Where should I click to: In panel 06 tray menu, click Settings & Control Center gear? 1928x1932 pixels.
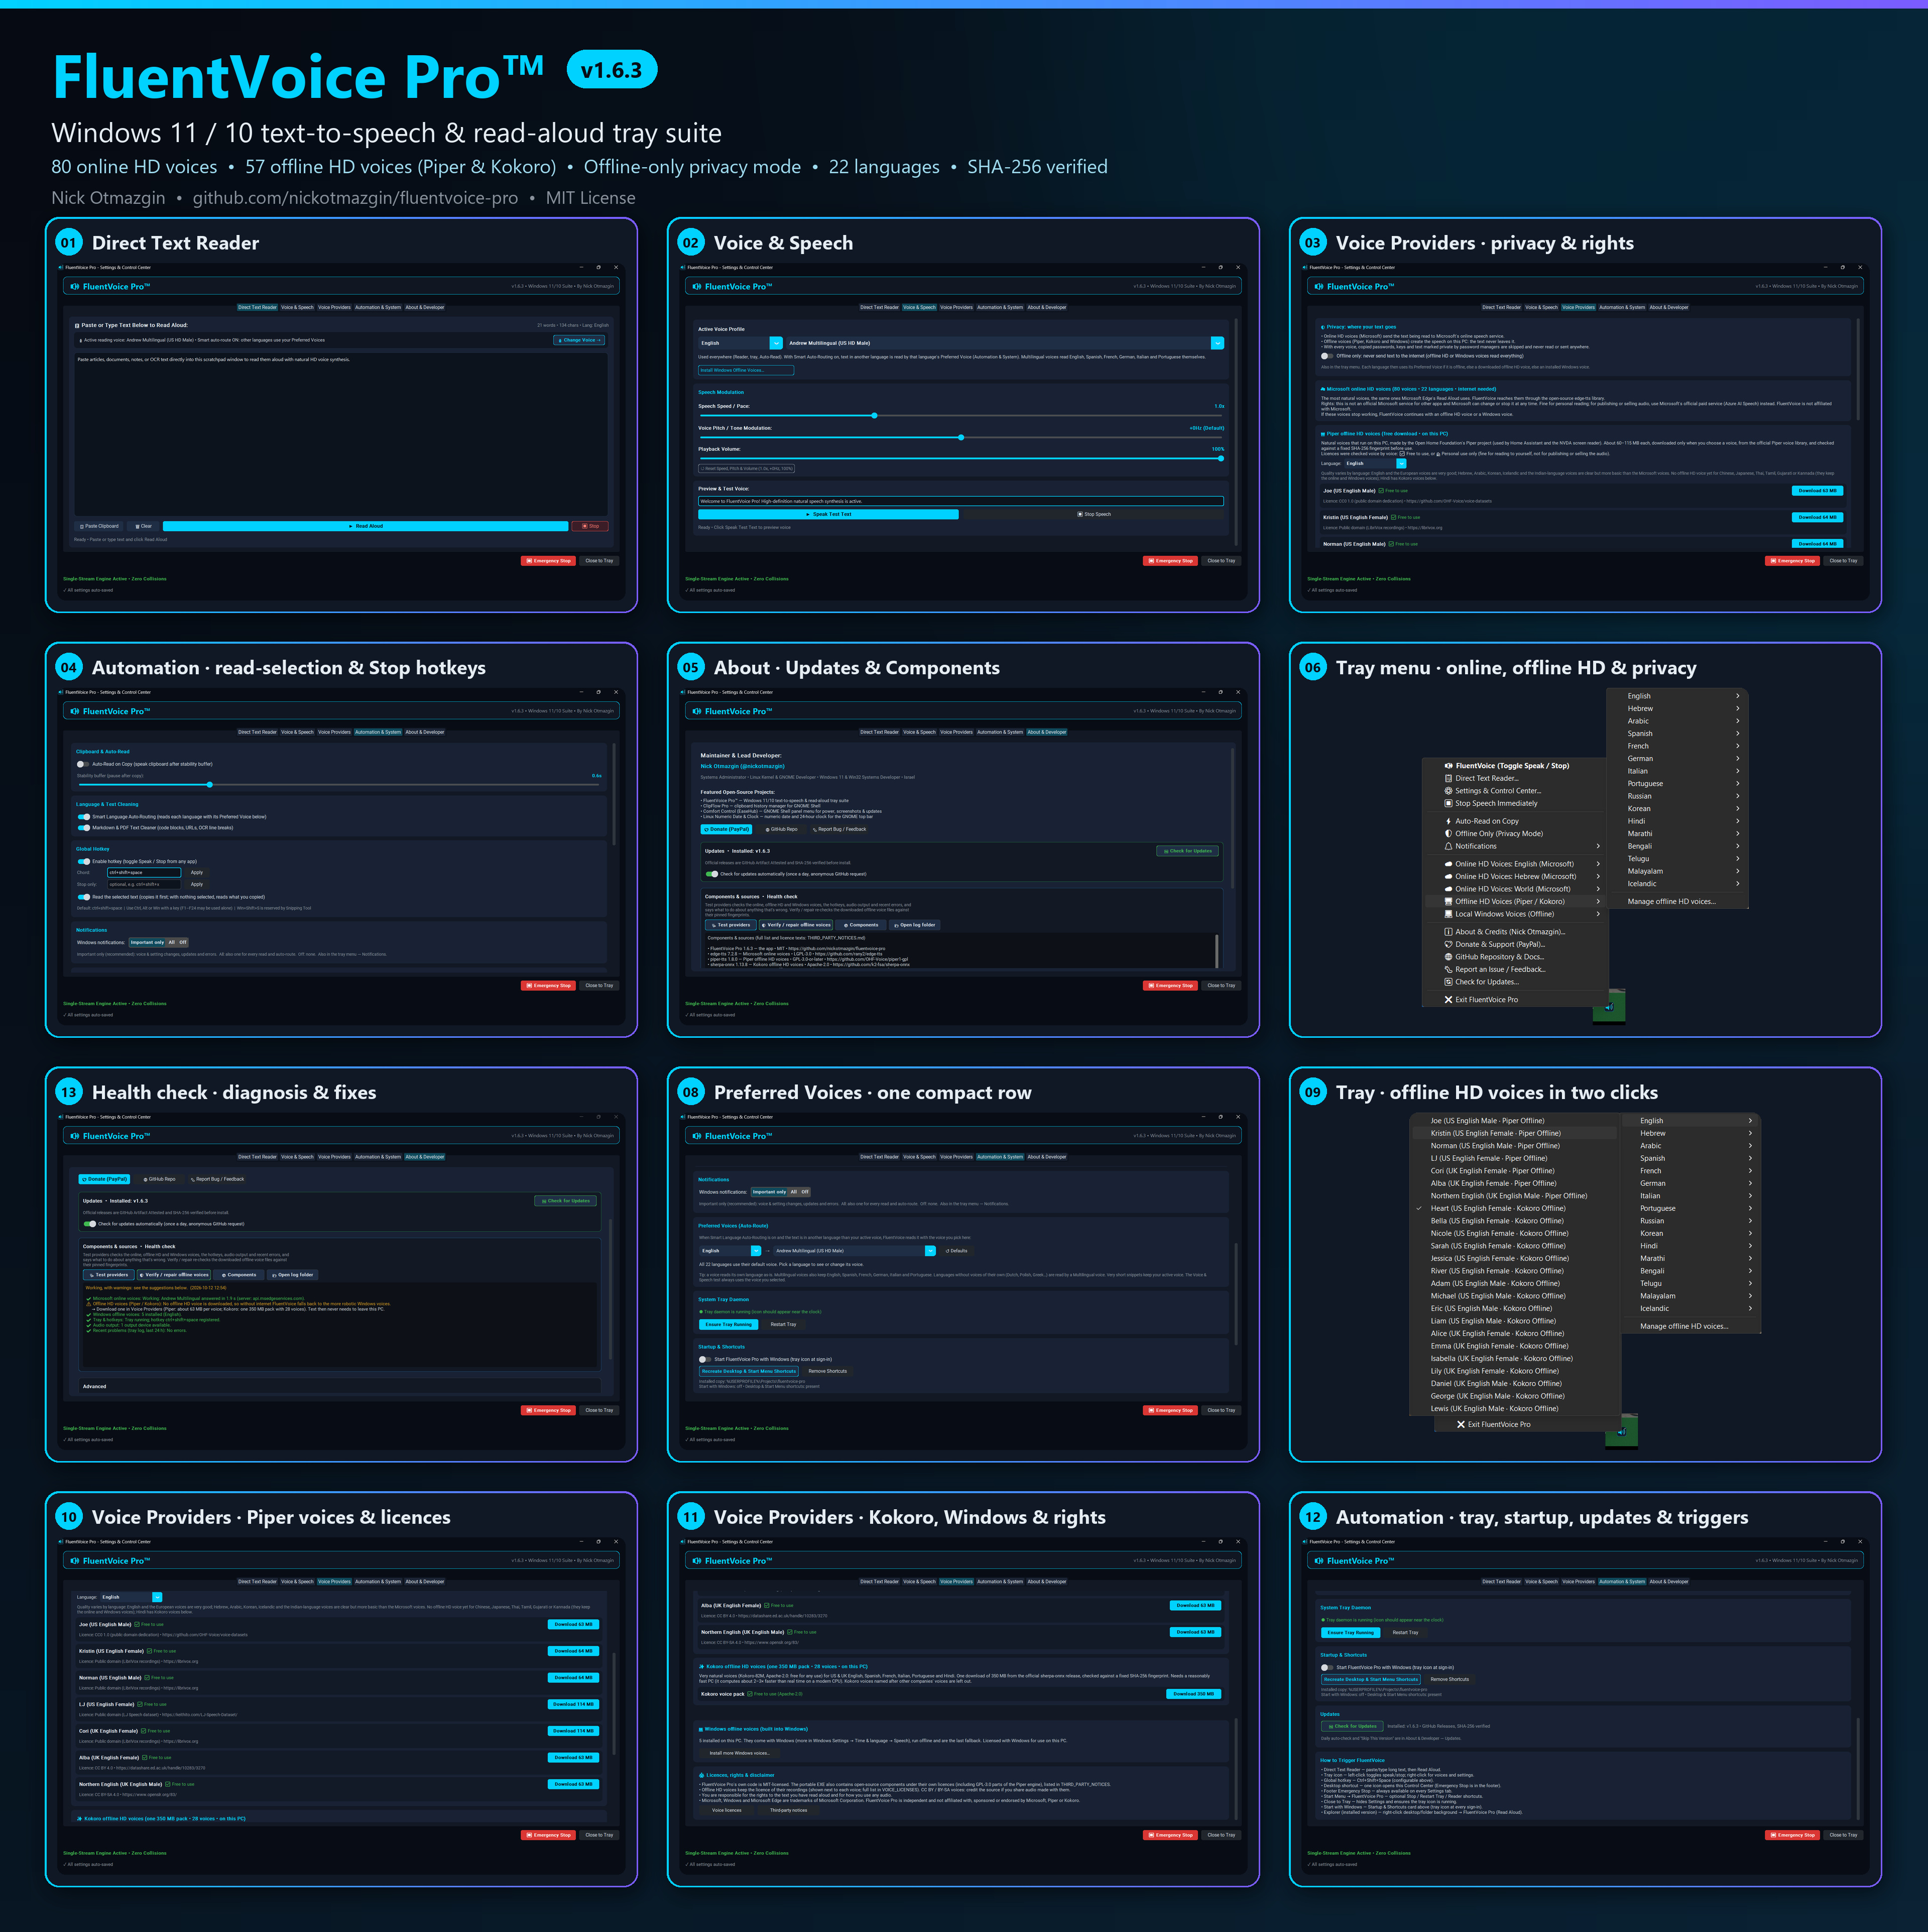pyautogui.click(x=1448, y=791)
